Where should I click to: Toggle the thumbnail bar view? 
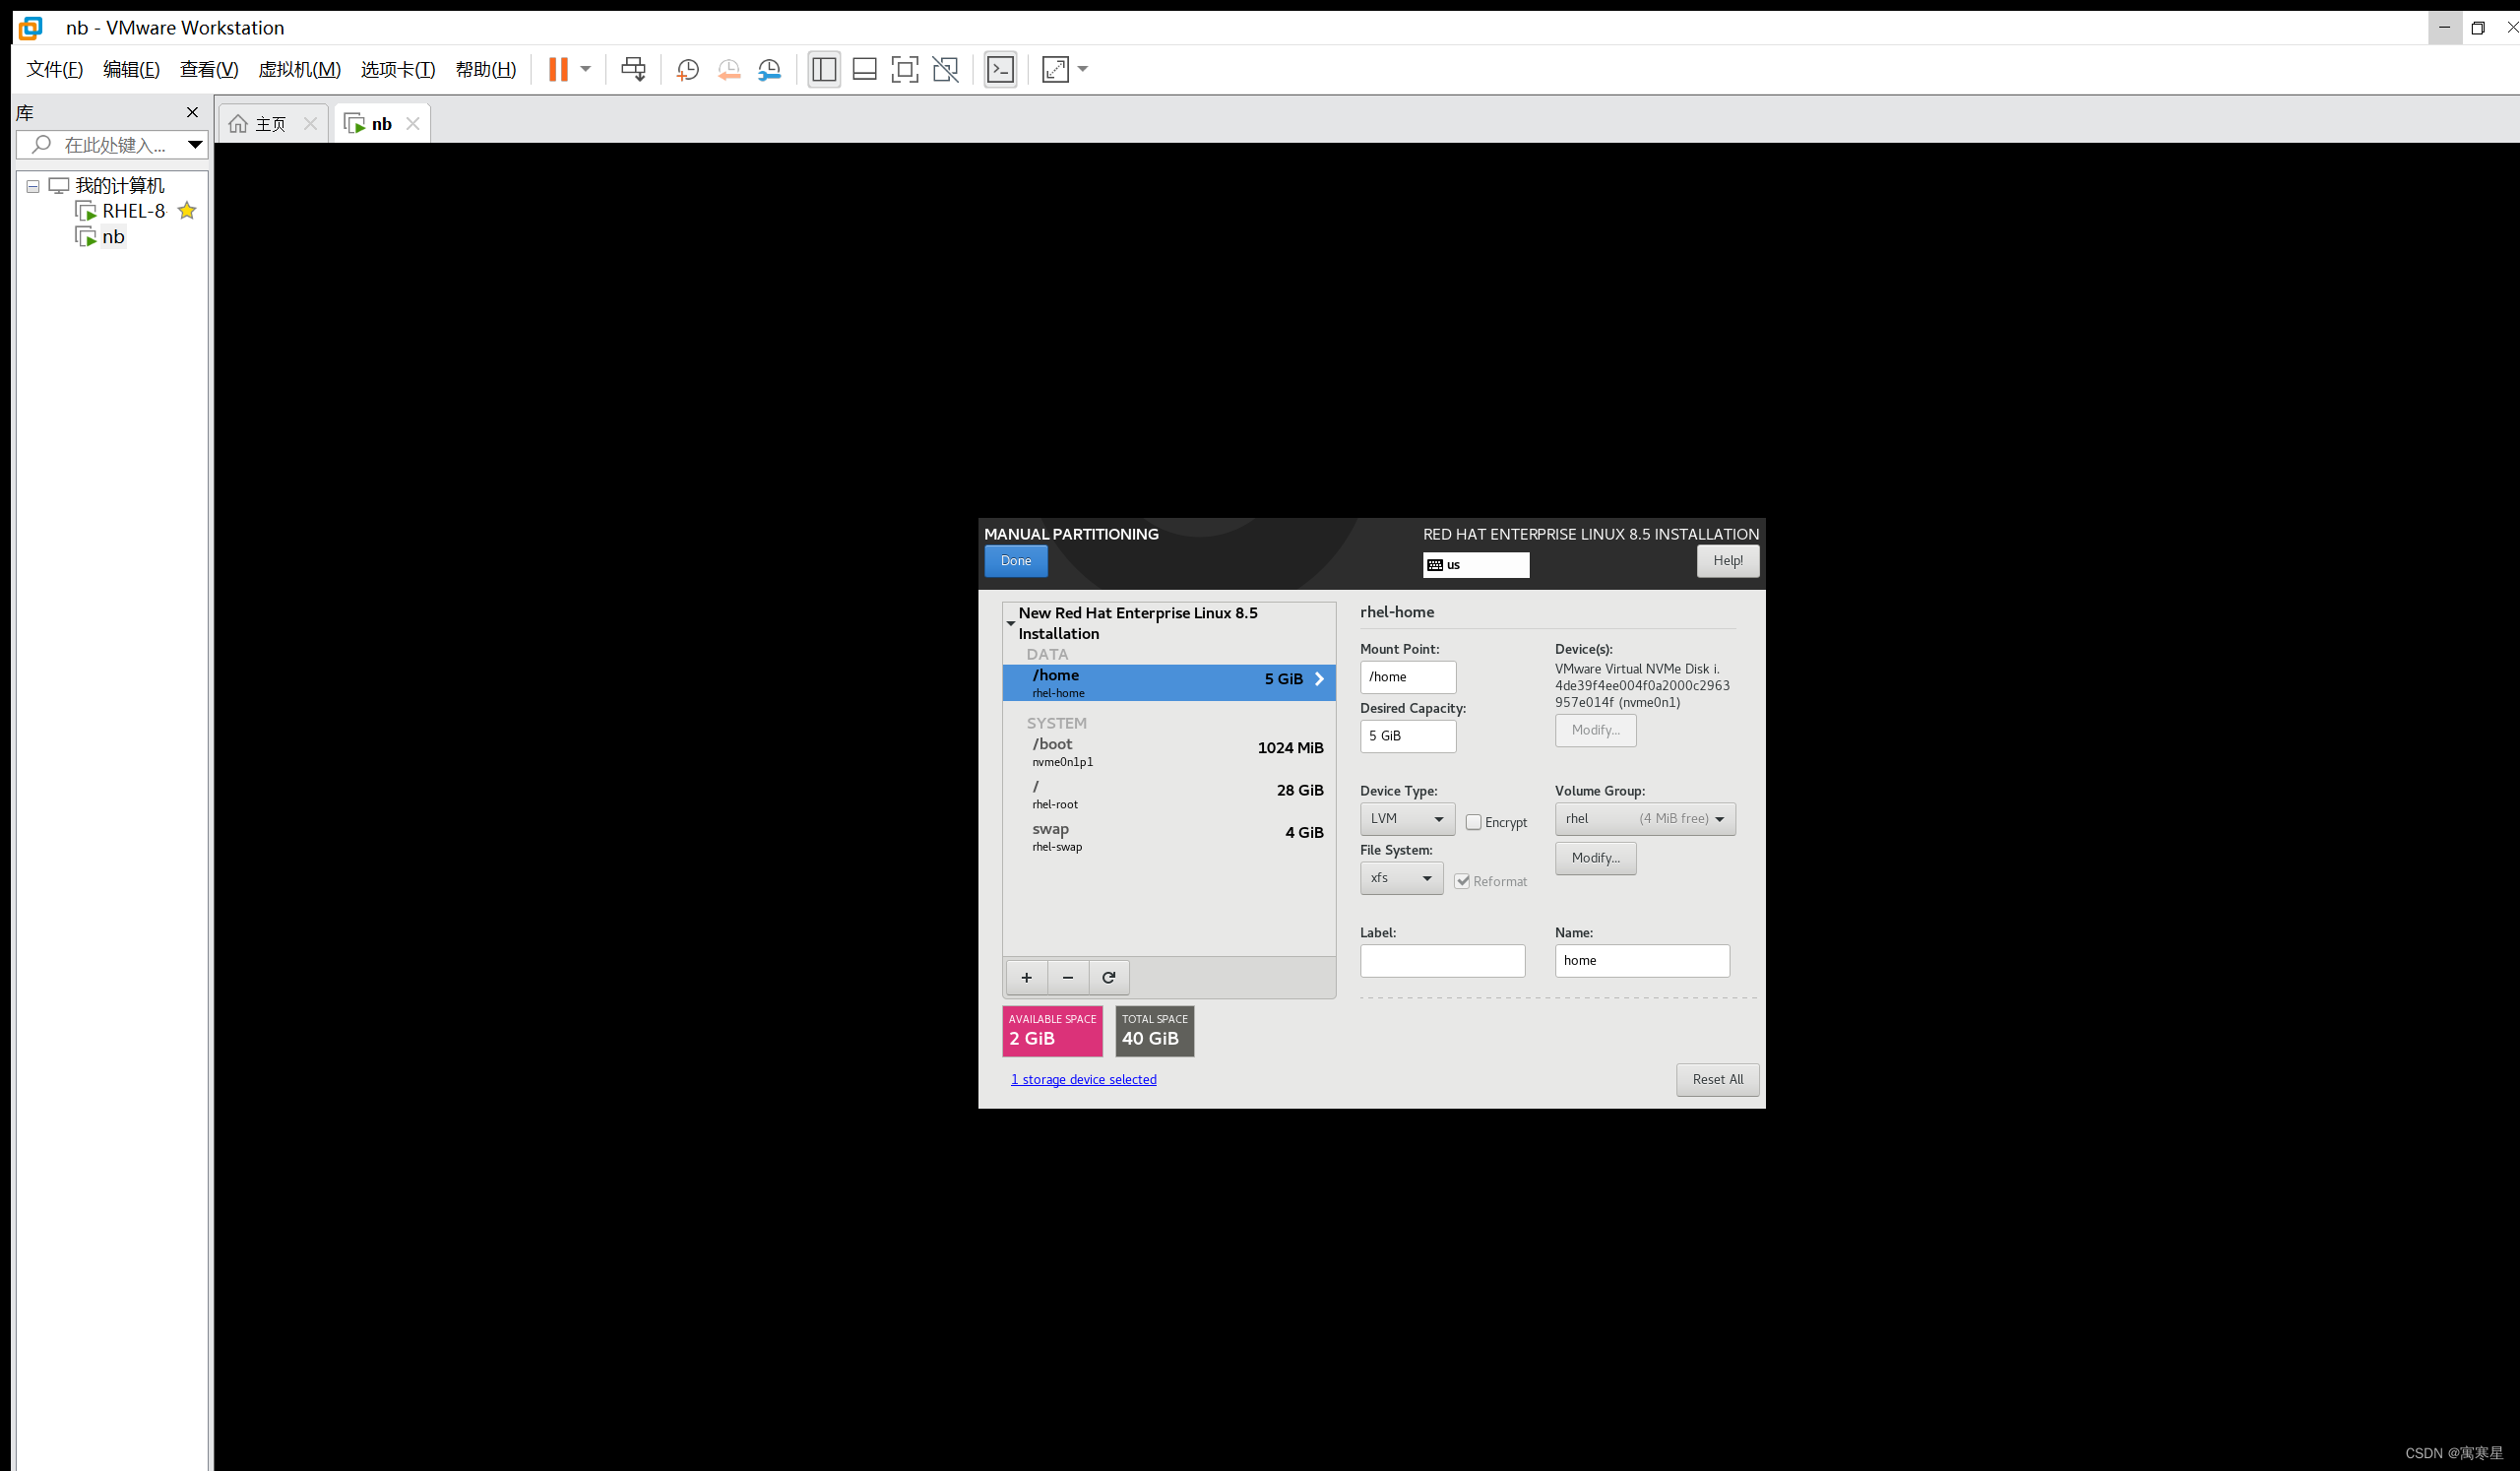point(864,69)
